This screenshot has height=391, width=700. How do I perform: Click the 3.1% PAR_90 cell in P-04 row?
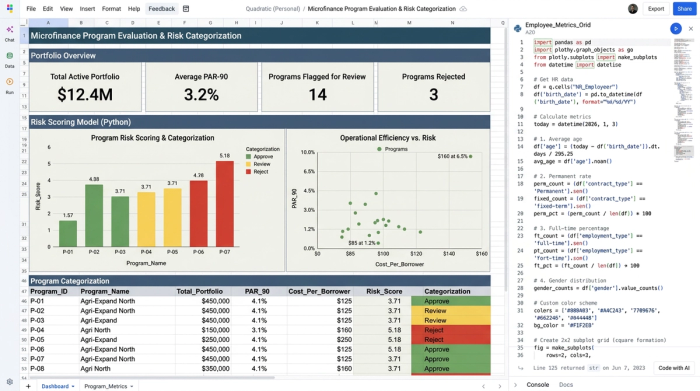[259, 330]
